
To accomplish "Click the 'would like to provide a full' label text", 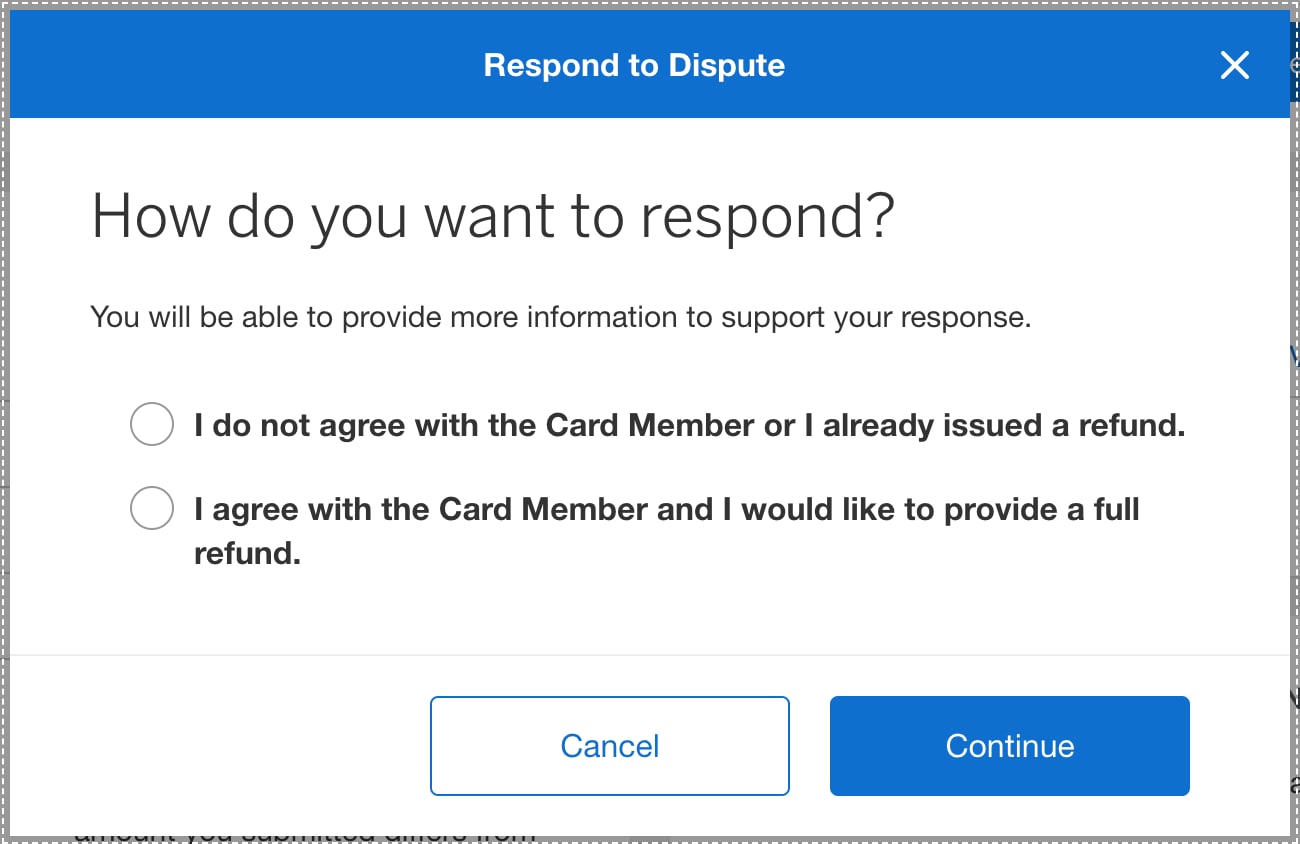I will click(x=940, y=510).
